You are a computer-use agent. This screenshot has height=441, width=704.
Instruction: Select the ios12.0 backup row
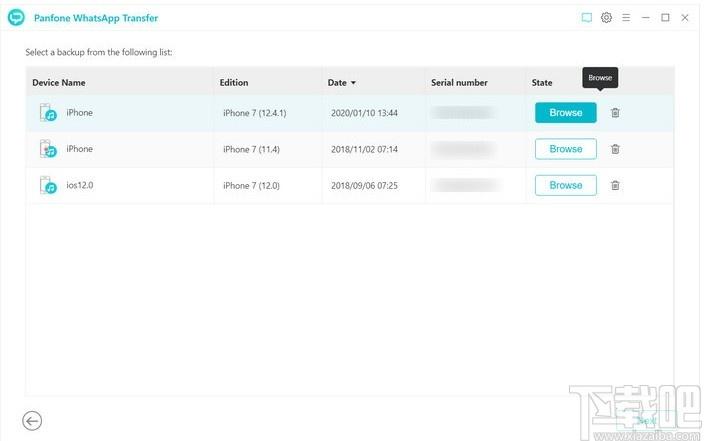(x=350, y=185)
